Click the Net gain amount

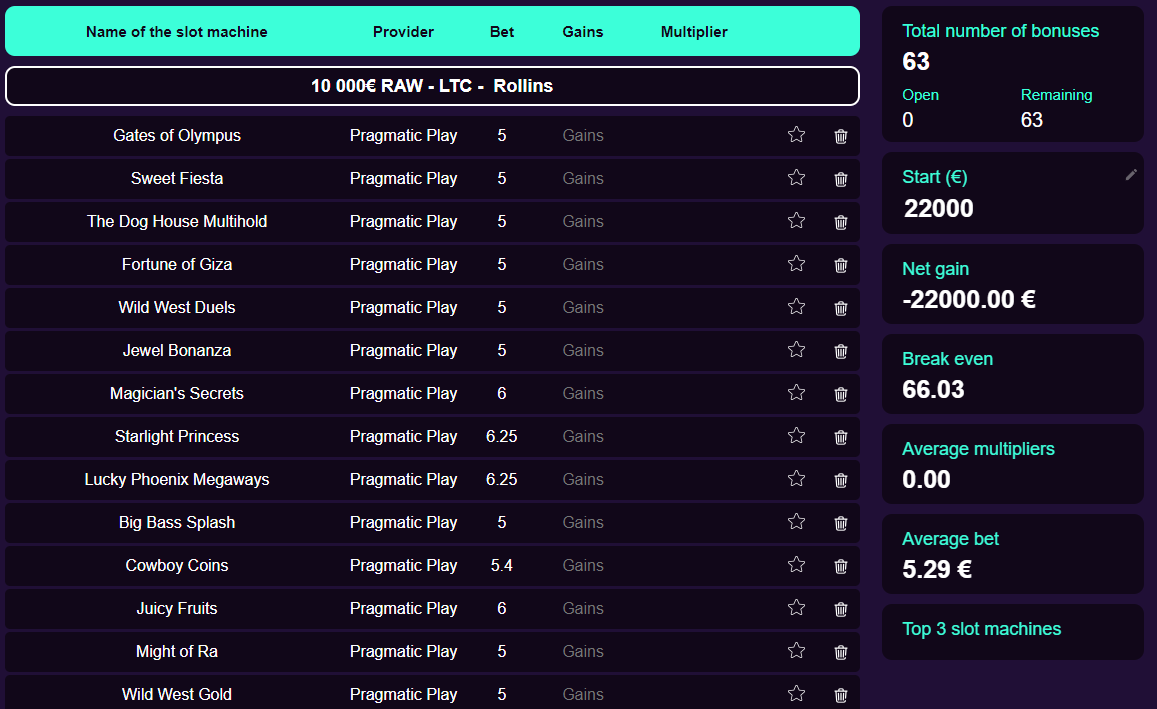(969, 300)
